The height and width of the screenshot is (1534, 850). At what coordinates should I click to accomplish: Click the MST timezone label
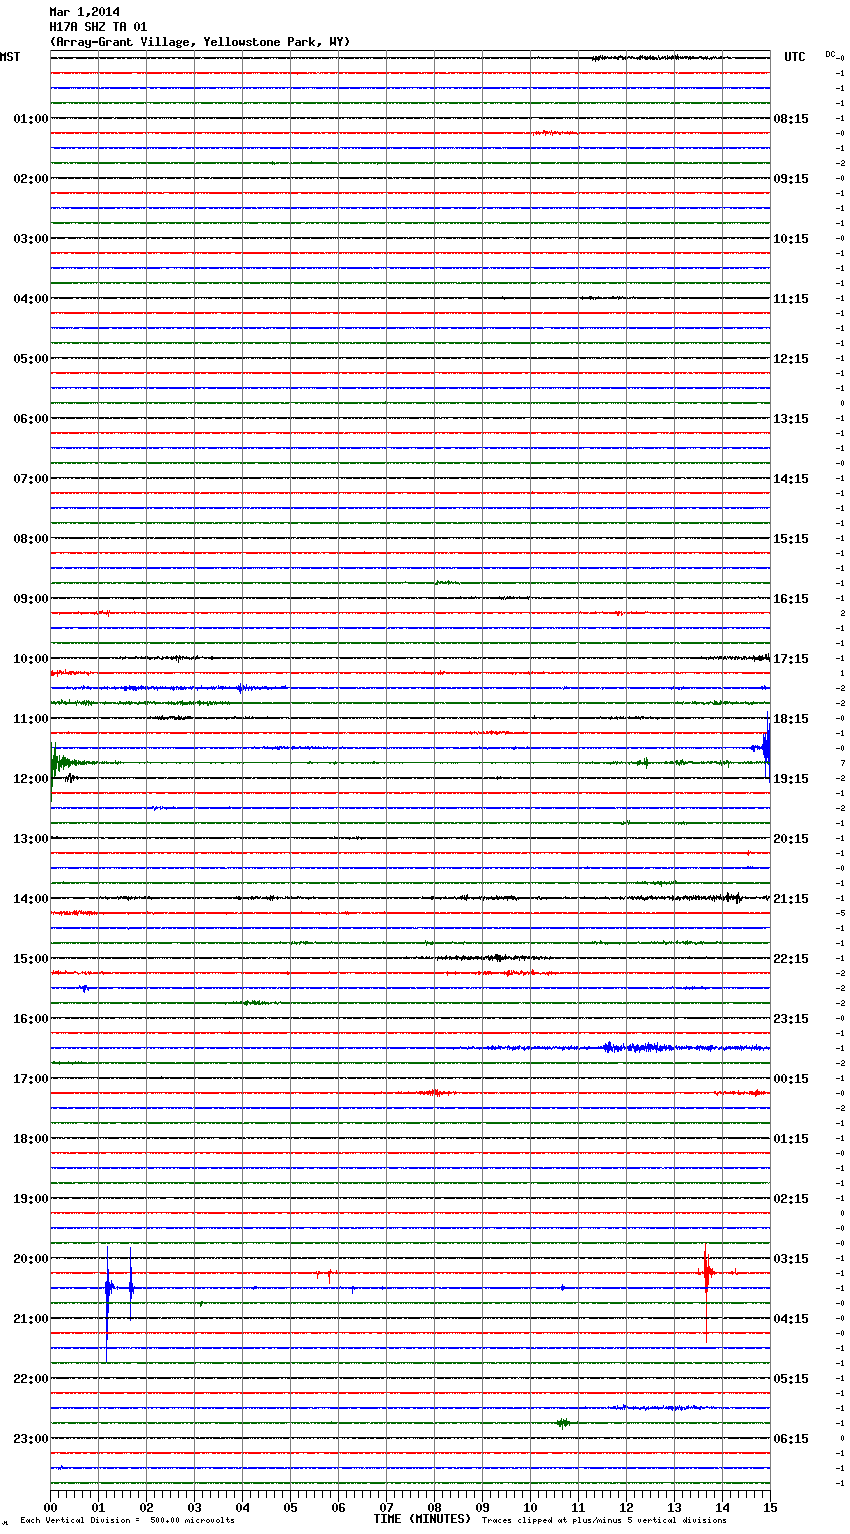click(x=10, y=57)
